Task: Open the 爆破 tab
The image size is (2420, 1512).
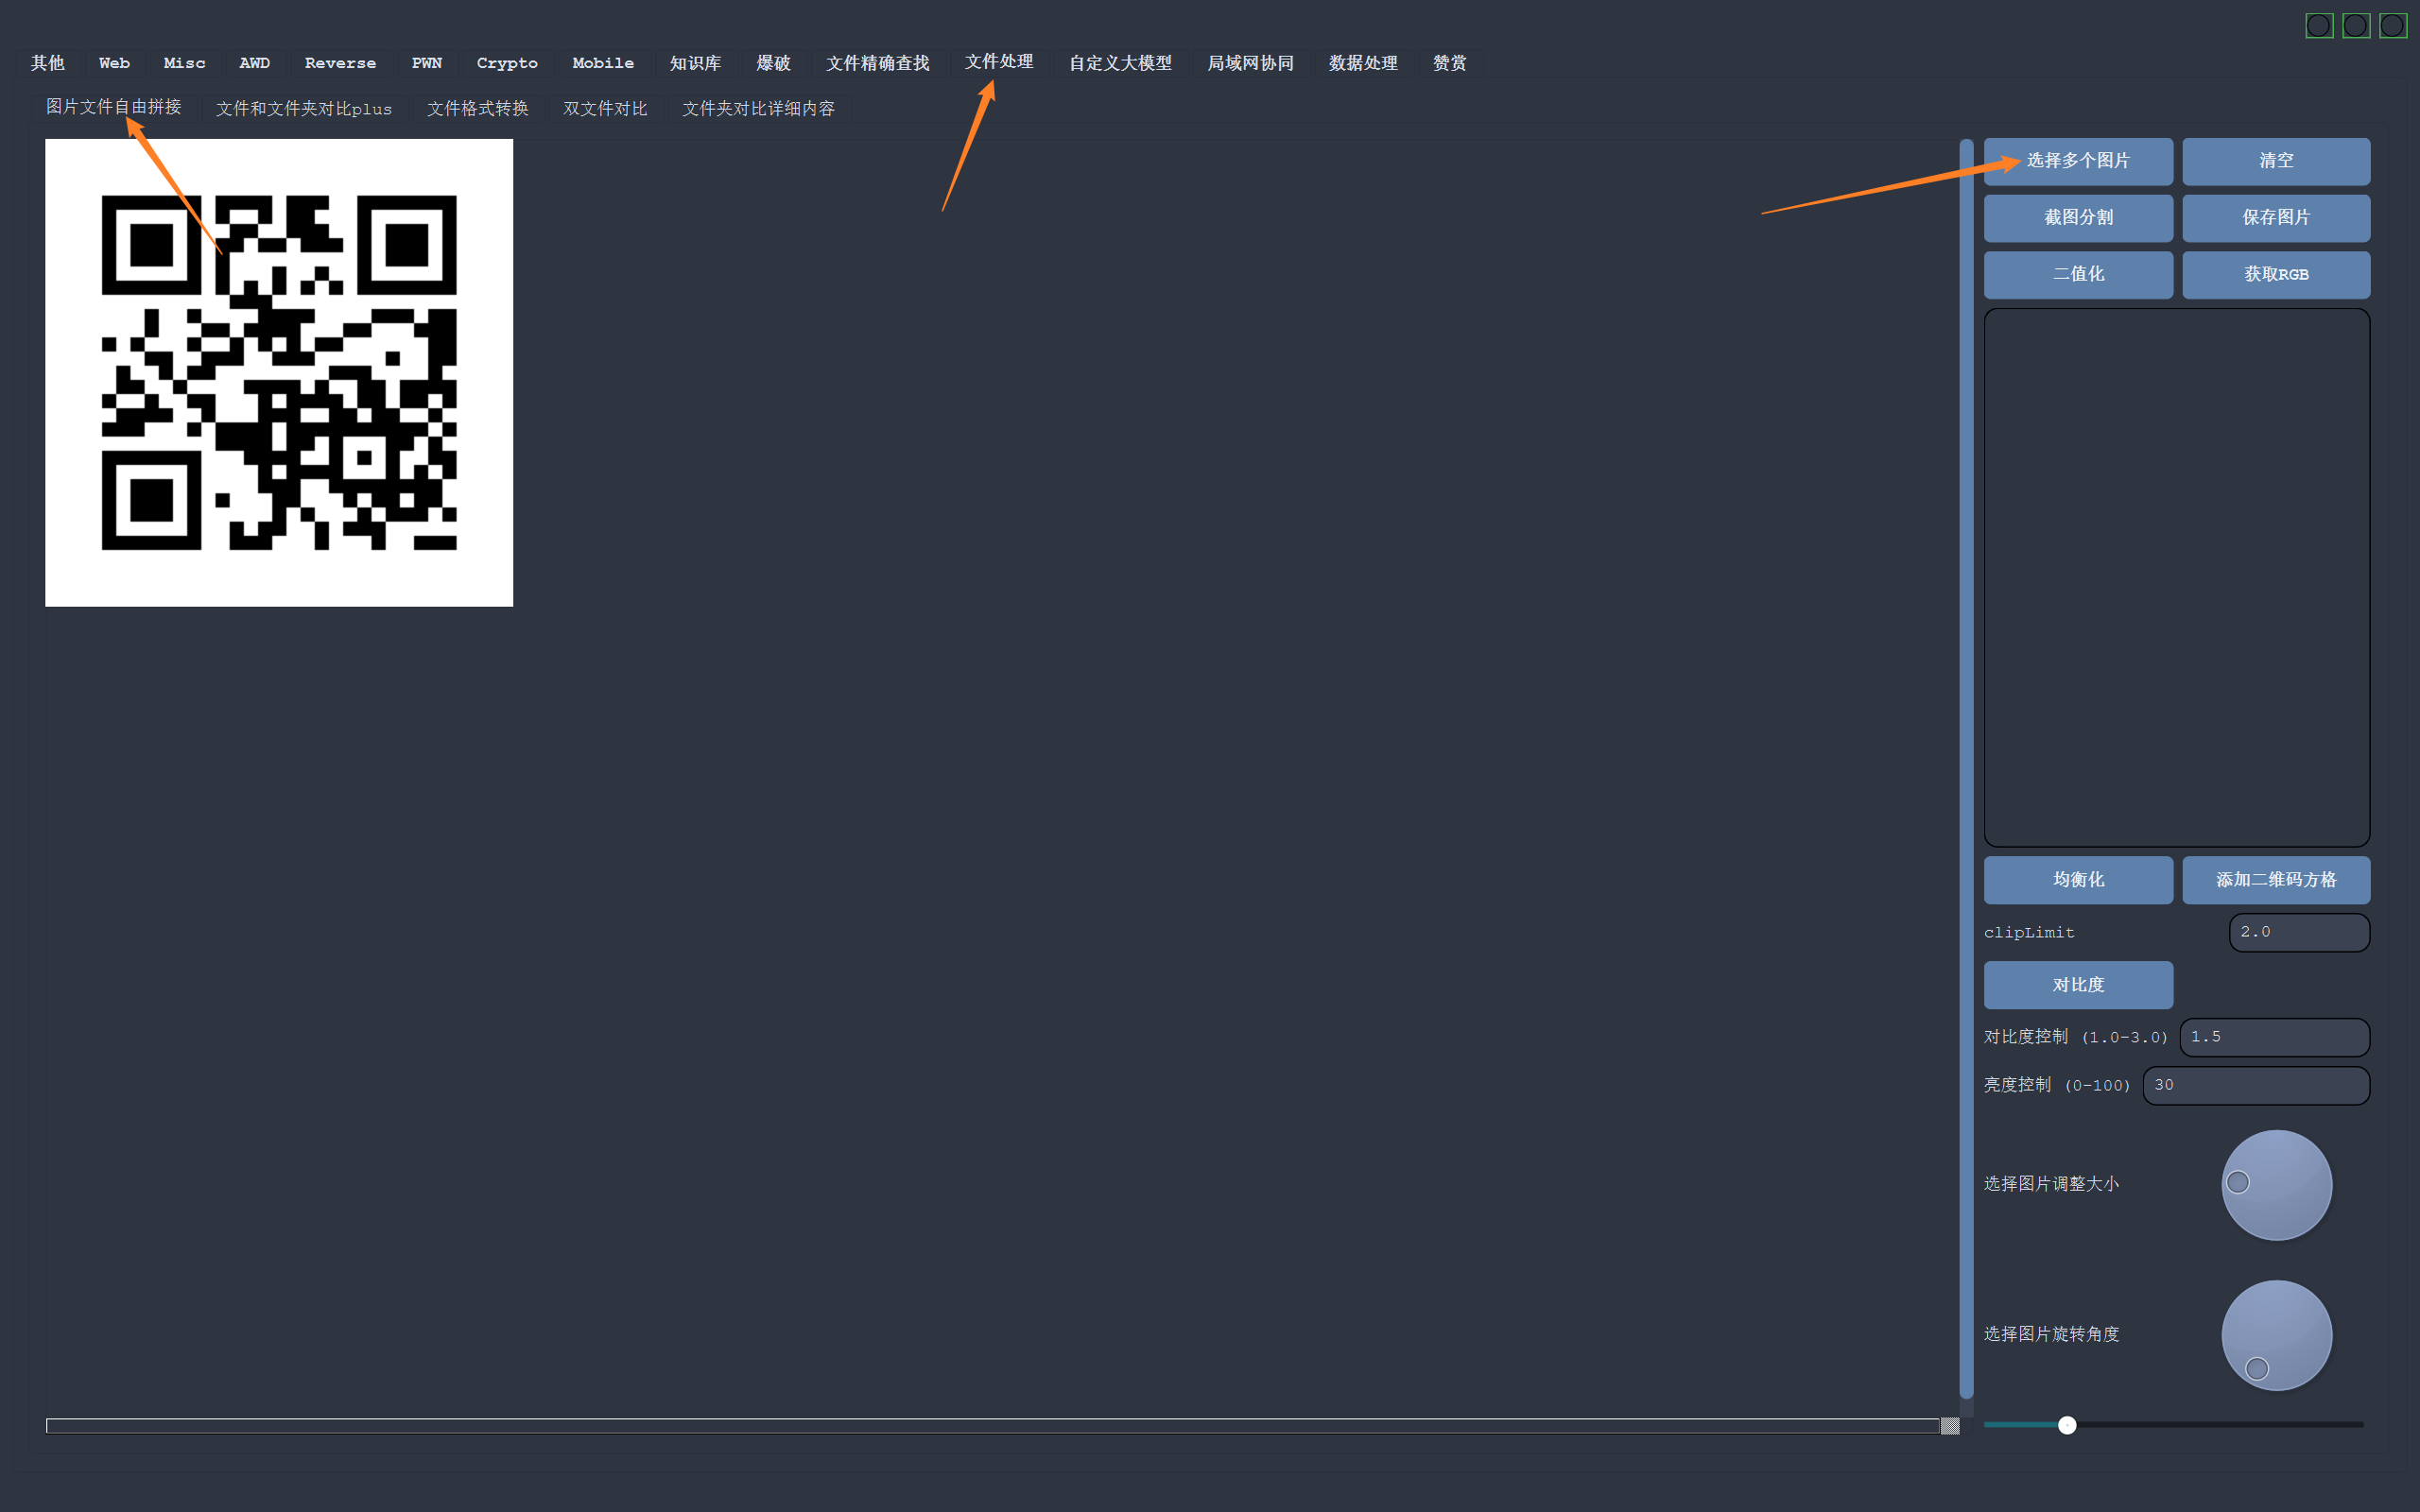Action: pos(773,63)
